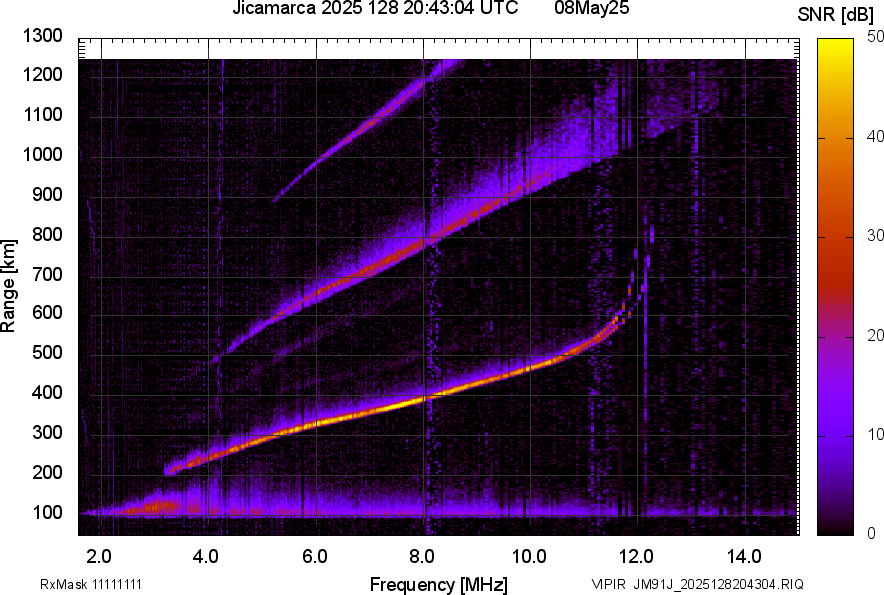Click the 12.0 frequency tick label
Screen dimensions: 884x595
[x=636, y=557]
